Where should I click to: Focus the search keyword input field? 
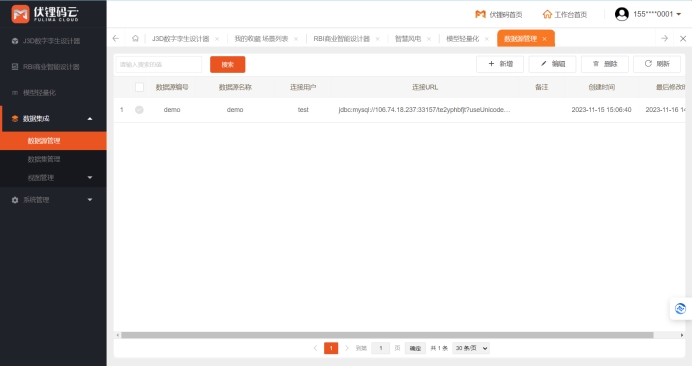click(x=159, y=64)
